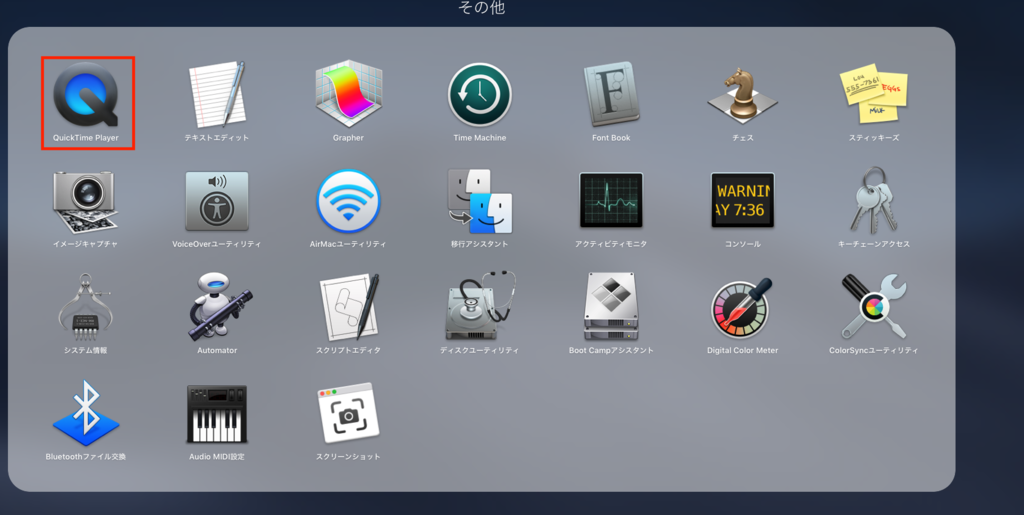Launch the イメージキャプチャ camera icon

86,202
